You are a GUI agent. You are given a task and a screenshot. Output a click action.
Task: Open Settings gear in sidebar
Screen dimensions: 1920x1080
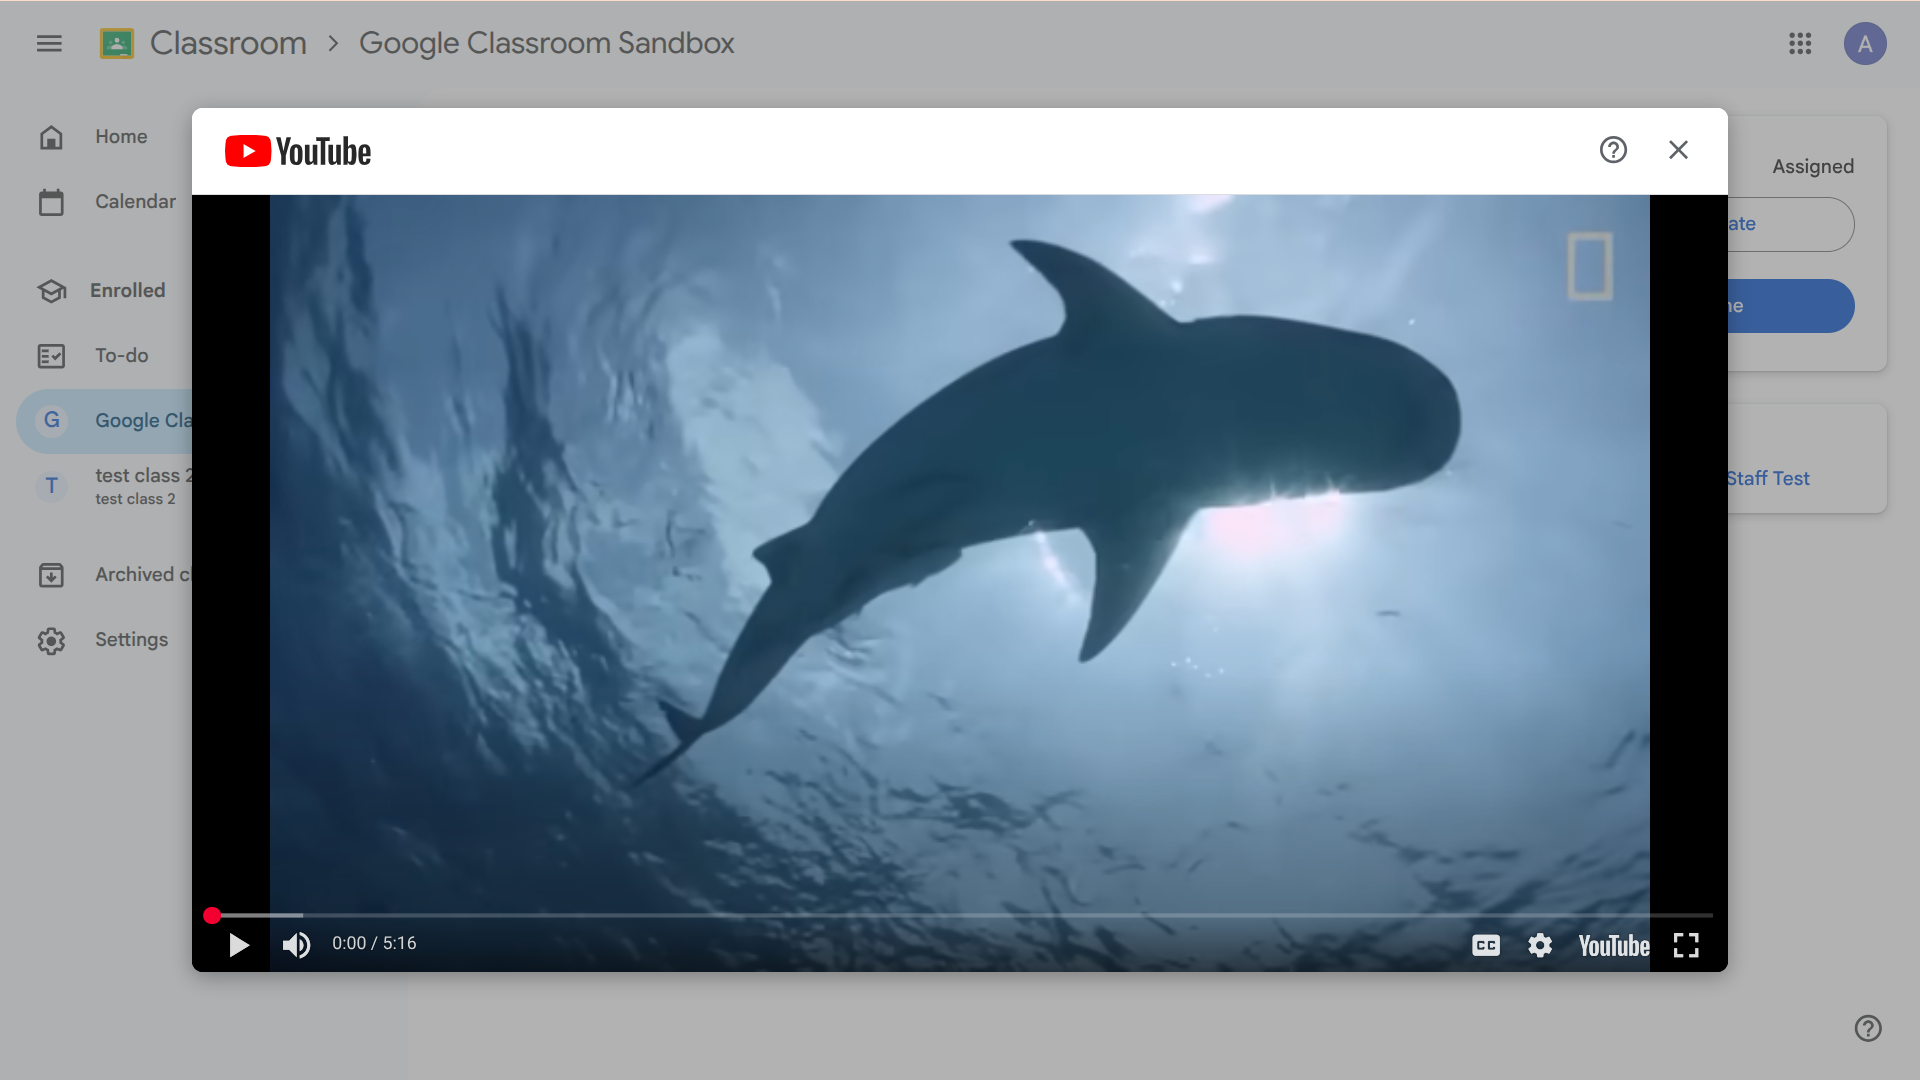point(52,640)
